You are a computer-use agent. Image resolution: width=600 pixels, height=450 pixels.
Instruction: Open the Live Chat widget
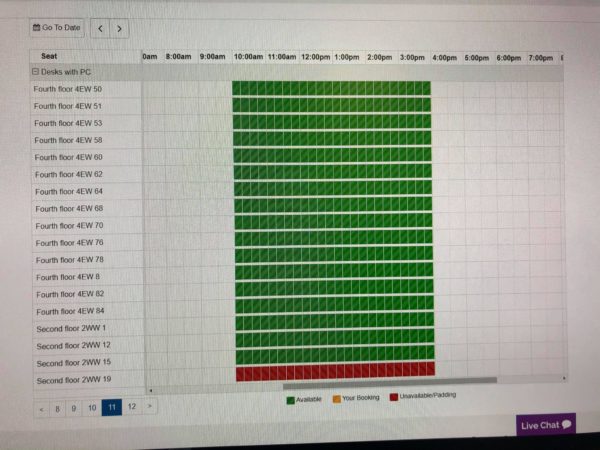[x=546, y=425]
